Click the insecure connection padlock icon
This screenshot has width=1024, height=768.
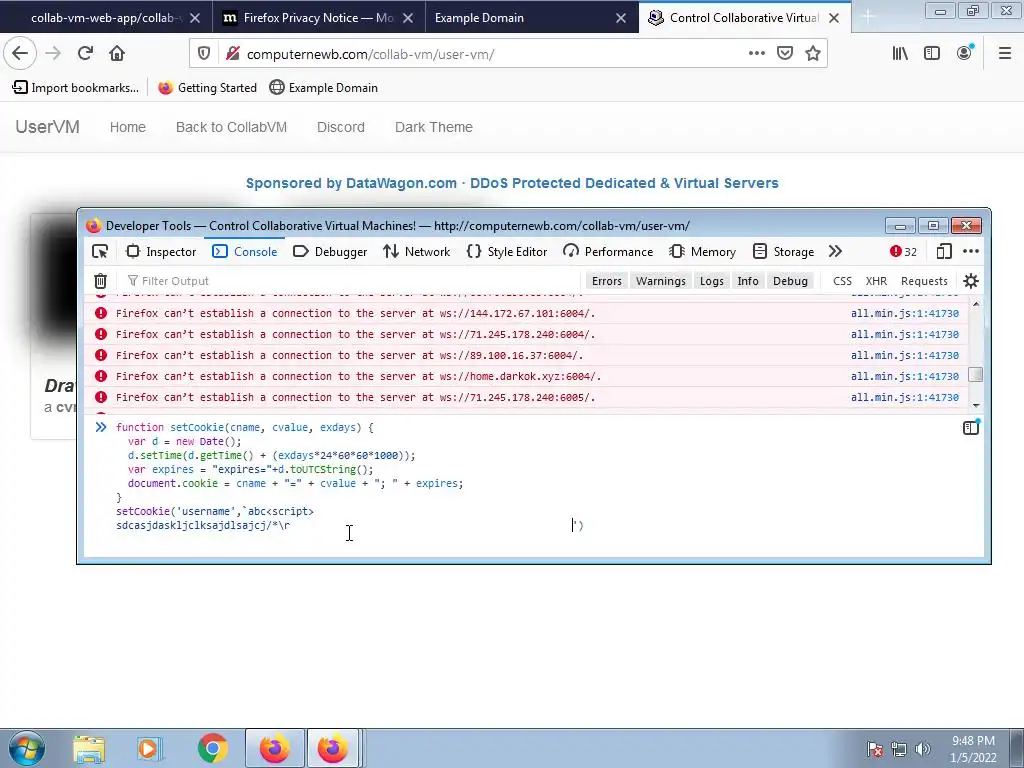[x=232, y=54]
